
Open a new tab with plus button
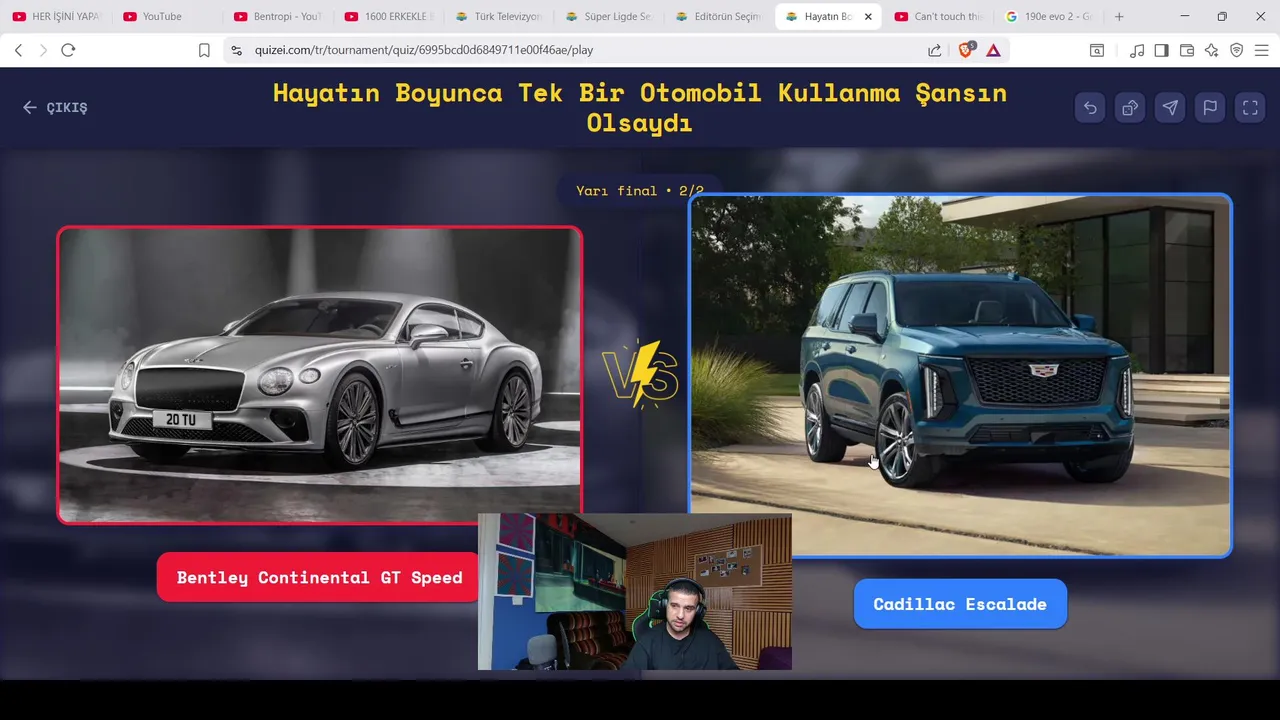1119,16
